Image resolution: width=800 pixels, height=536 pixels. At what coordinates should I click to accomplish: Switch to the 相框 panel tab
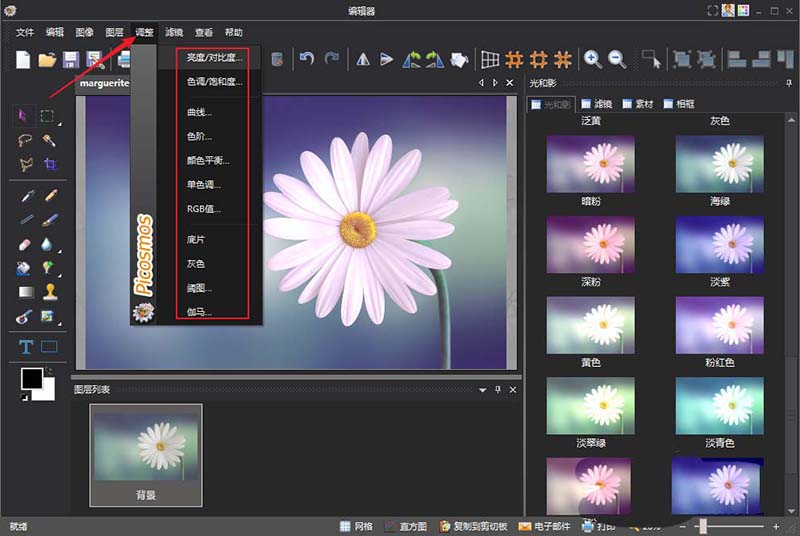click(x=679, y=104)
